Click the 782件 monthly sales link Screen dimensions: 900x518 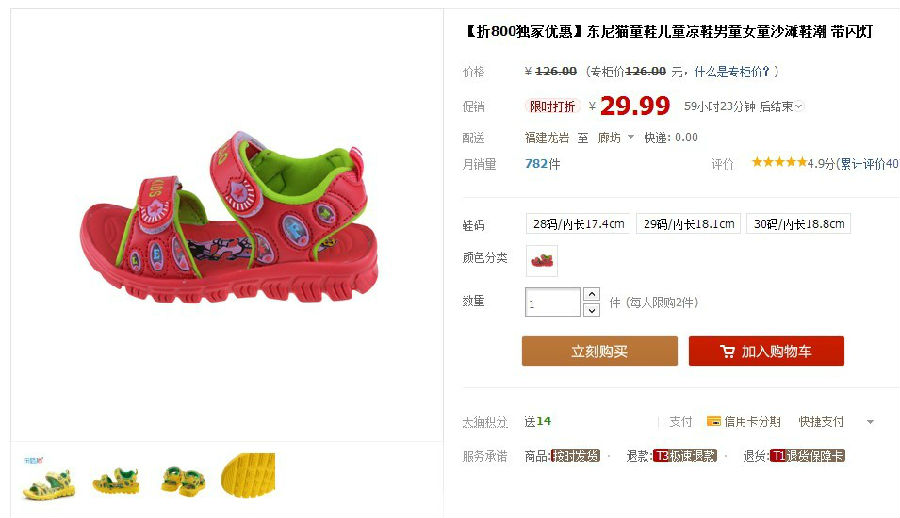click(x=542, y=164)
